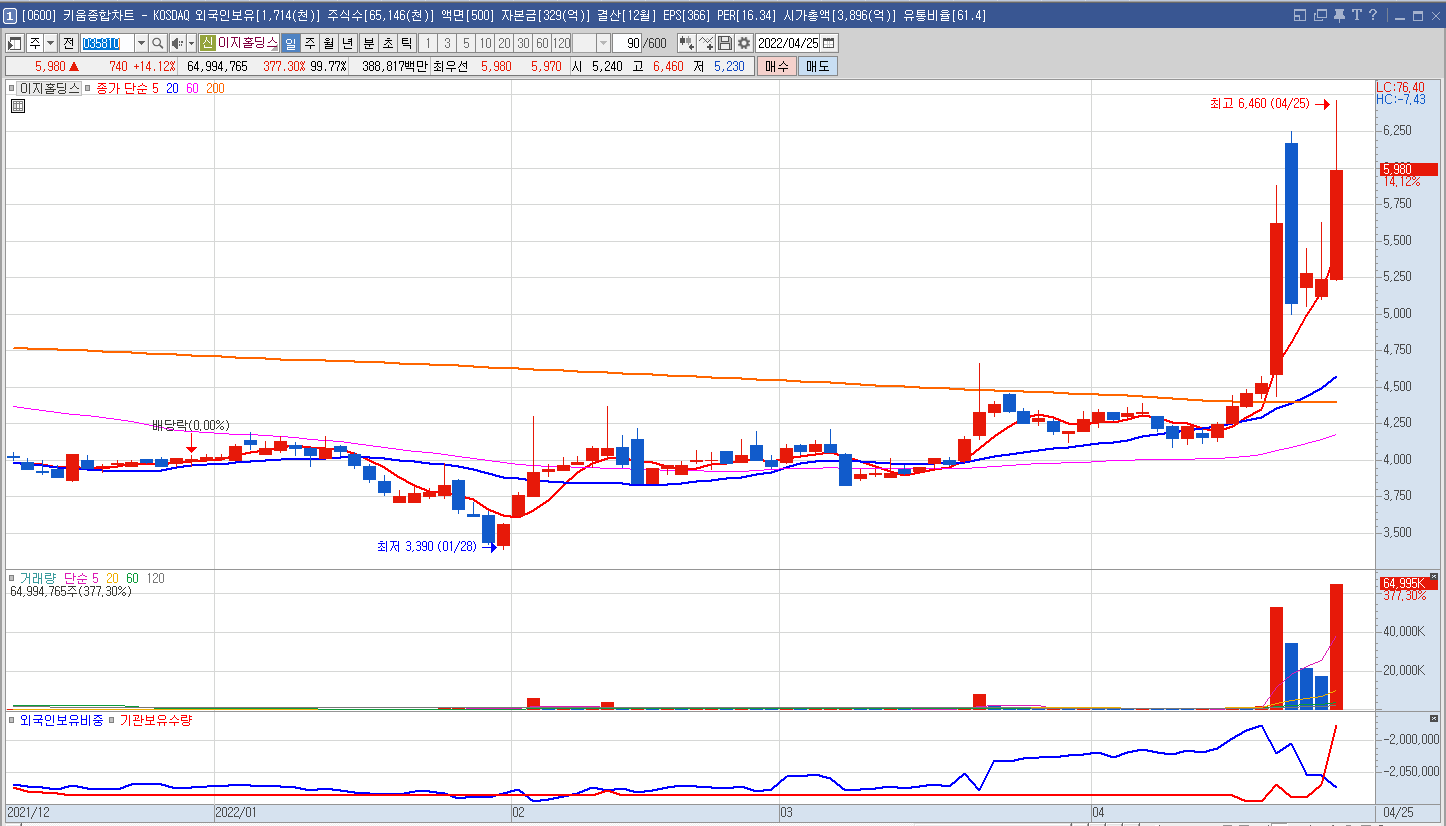Click the stock code input 035810

click(x=107, y=43)
